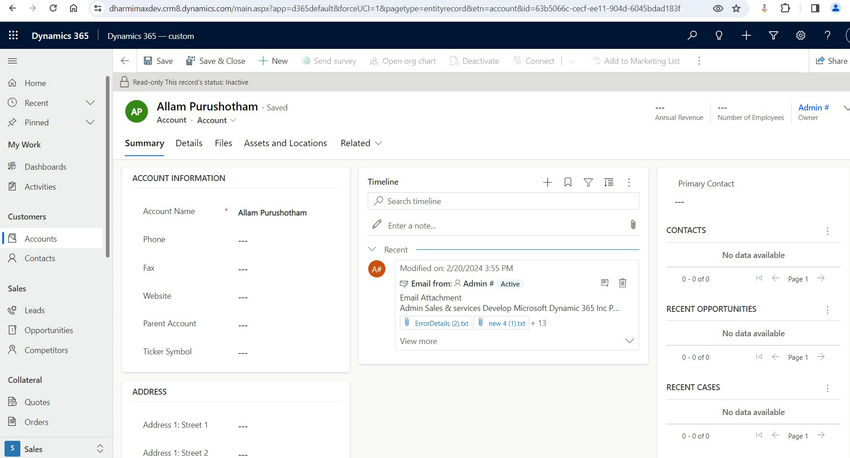Image resolution: width=850 pixels, height=458 pixels.
Task: Go to next page in Contacts subgrid
Action: (x=821, y=279)
